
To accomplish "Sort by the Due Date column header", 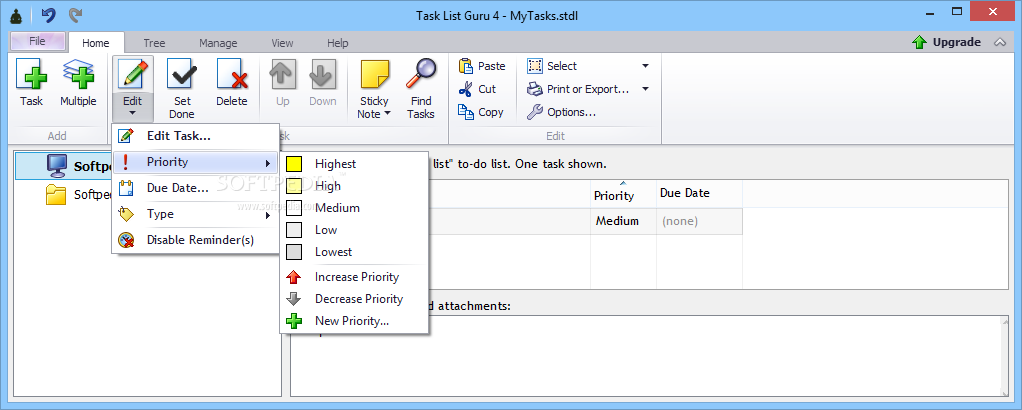I will tap(699, 194).
